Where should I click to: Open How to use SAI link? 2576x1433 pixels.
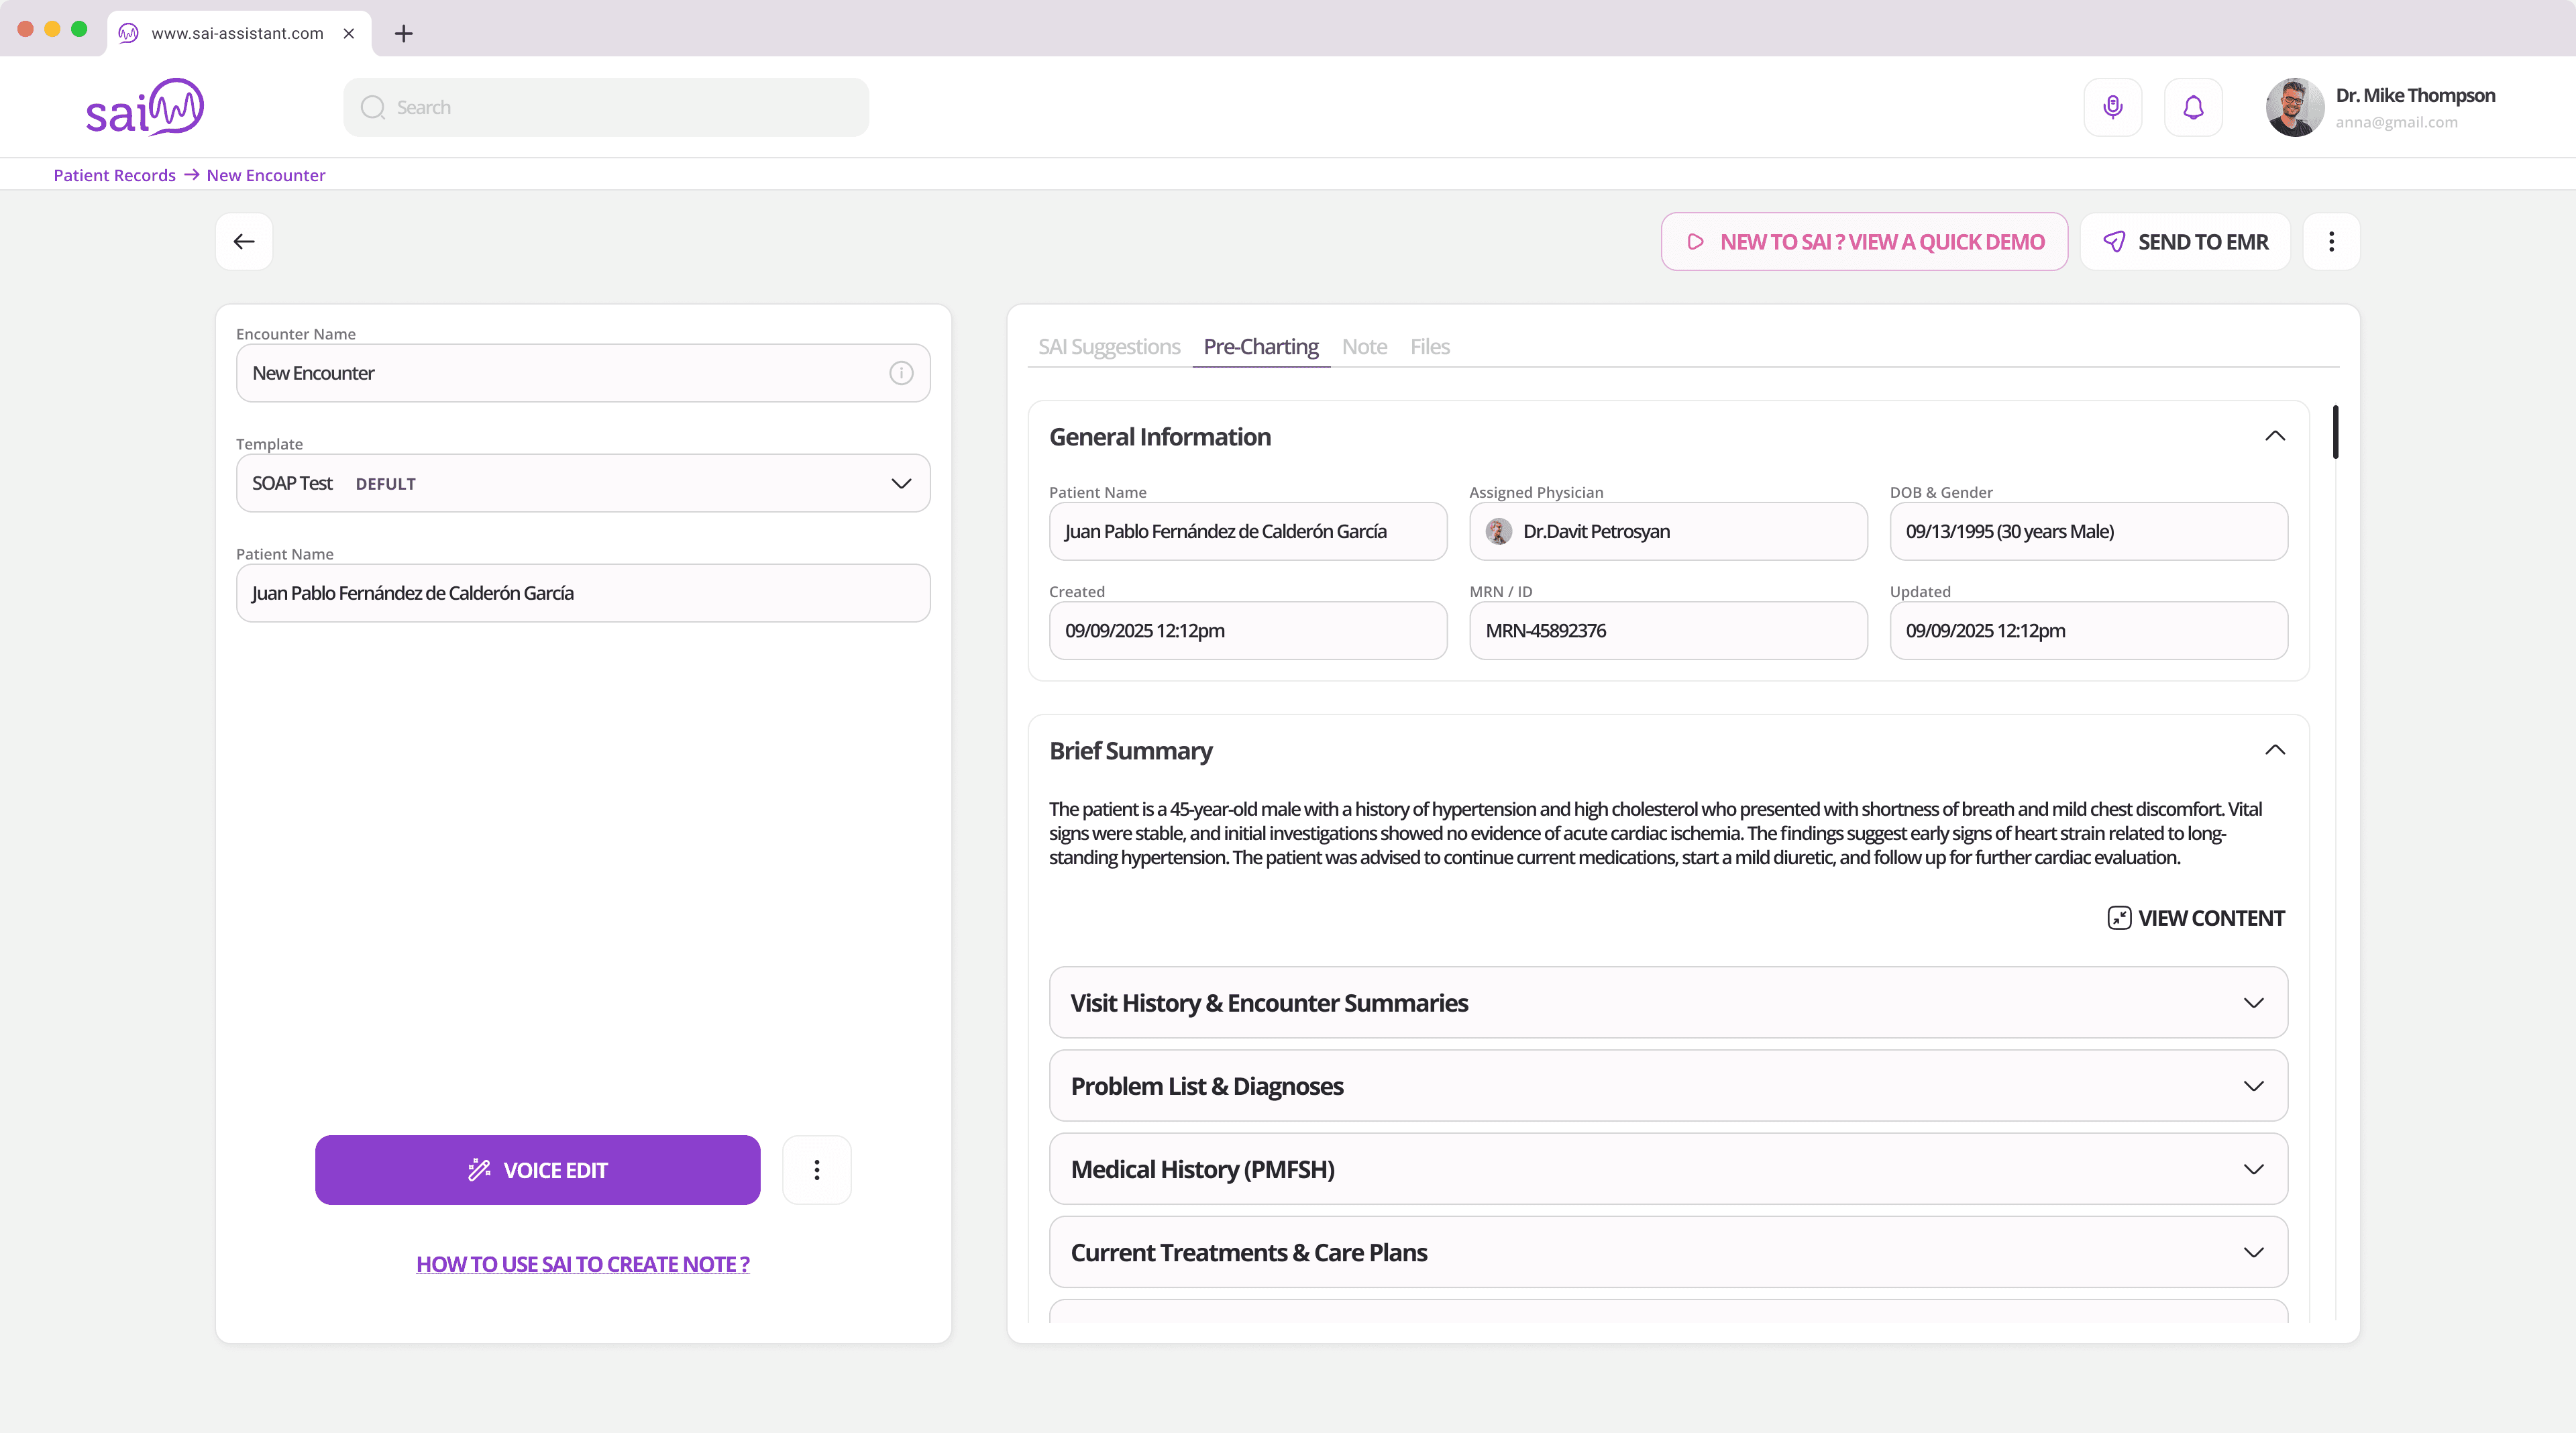[x=583, y=1264]
